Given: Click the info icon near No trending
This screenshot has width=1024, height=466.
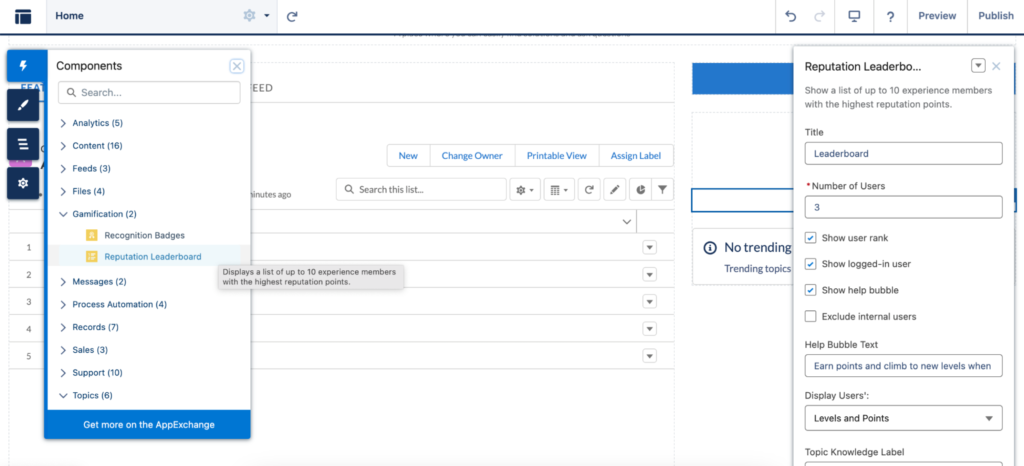Looking at the screenshot, I should tap(710, 248).
